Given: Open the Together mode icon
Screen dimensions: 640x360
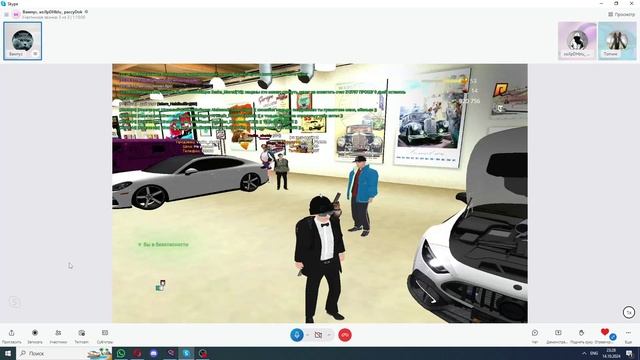Looking at the screenshot, I should tap(82, 333).
